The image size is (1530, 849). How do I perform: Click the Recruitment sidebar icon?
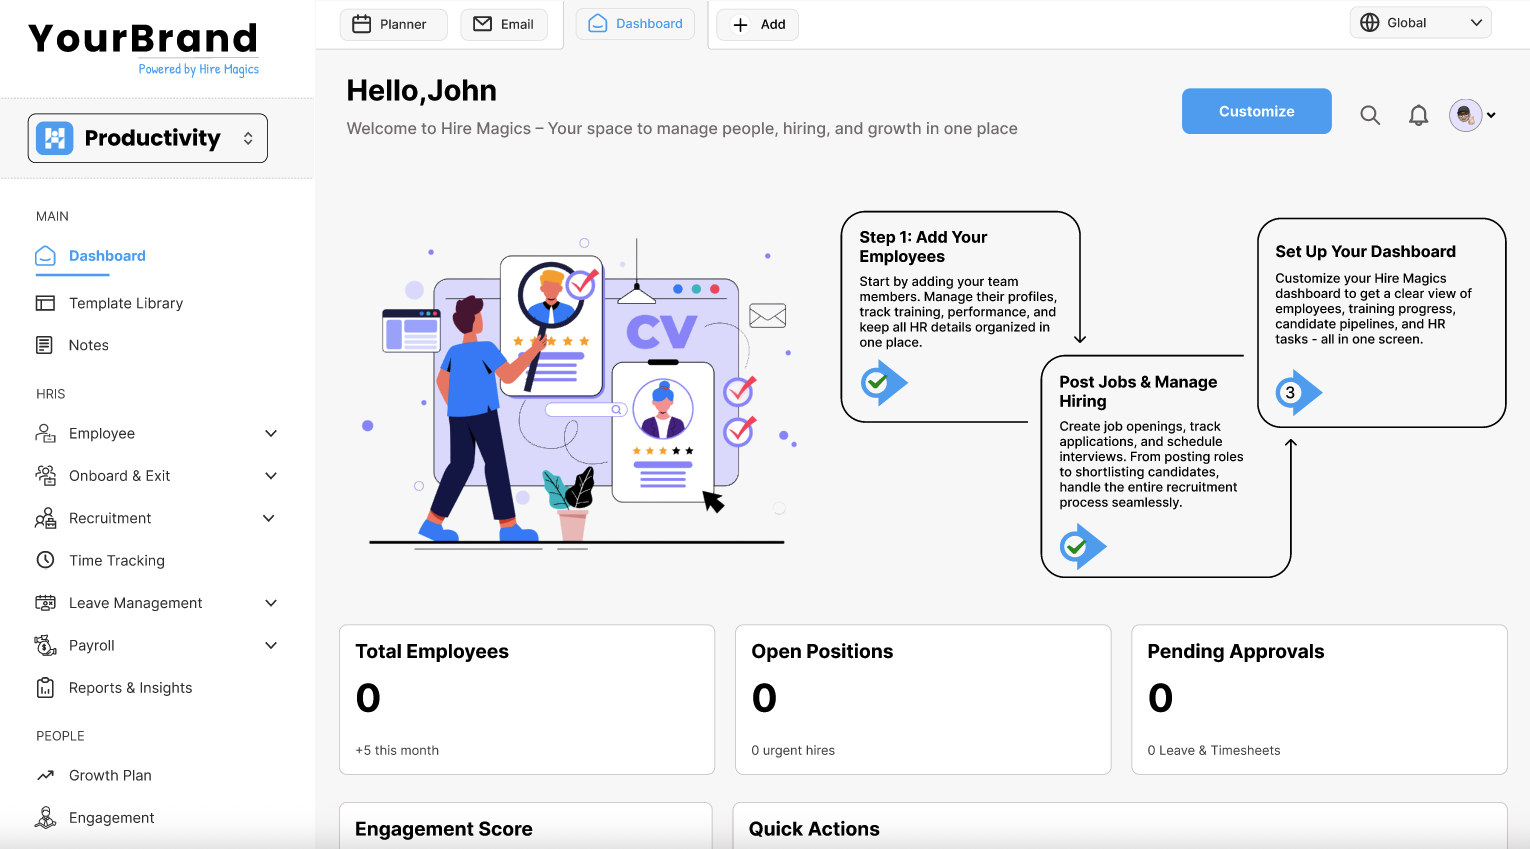pos(45,518)
